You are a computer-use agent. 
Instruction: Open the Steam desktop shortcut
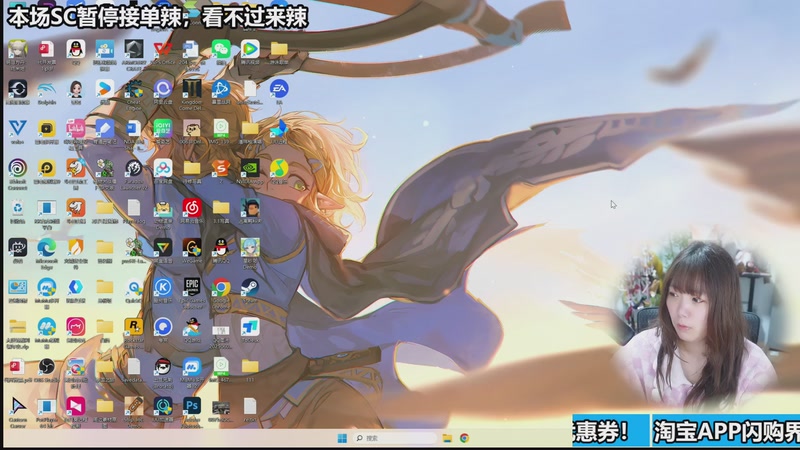click(250, 288)
